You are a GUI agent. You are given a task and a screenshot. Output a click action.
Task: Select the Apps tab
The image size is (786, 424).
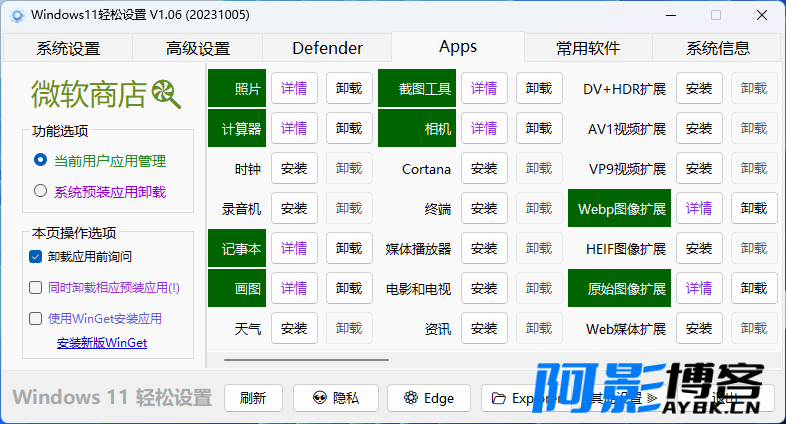[458, 47]
